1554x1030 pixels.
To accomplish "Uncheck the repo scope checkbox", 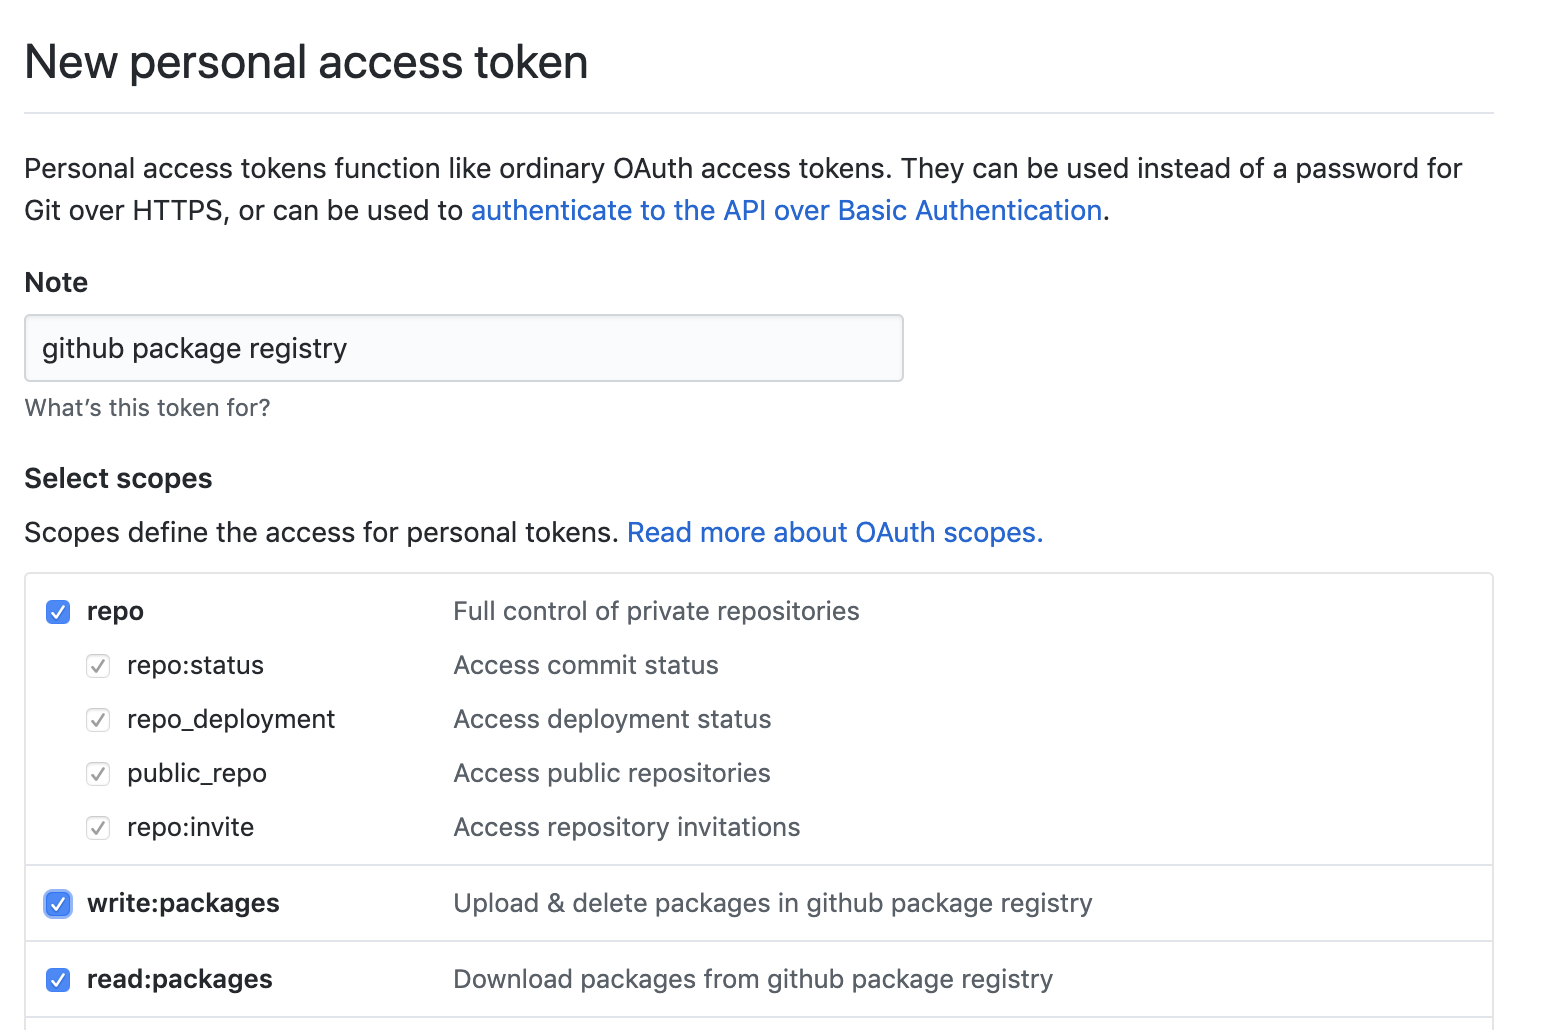I will [x=57, y=611].
